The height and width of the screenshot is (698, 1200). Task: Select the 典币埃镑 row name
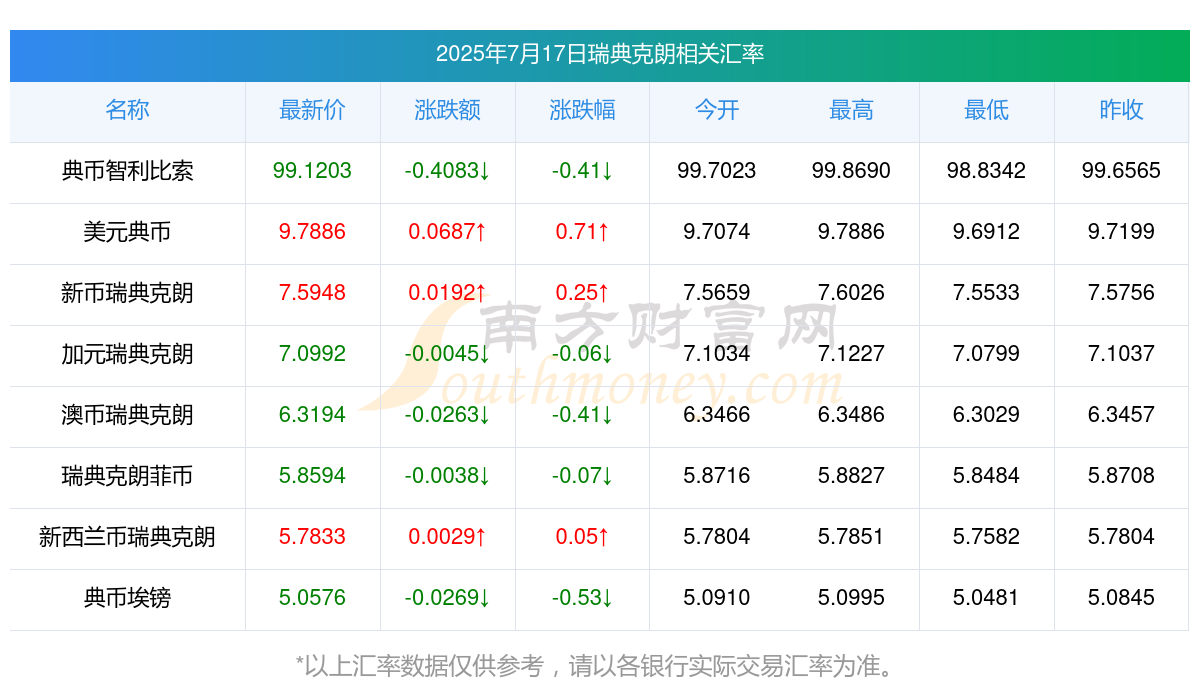127,598
